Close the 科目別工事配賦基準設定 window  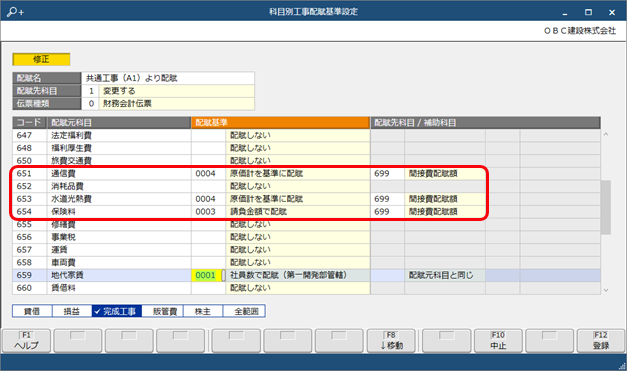[x=612, y=12]
